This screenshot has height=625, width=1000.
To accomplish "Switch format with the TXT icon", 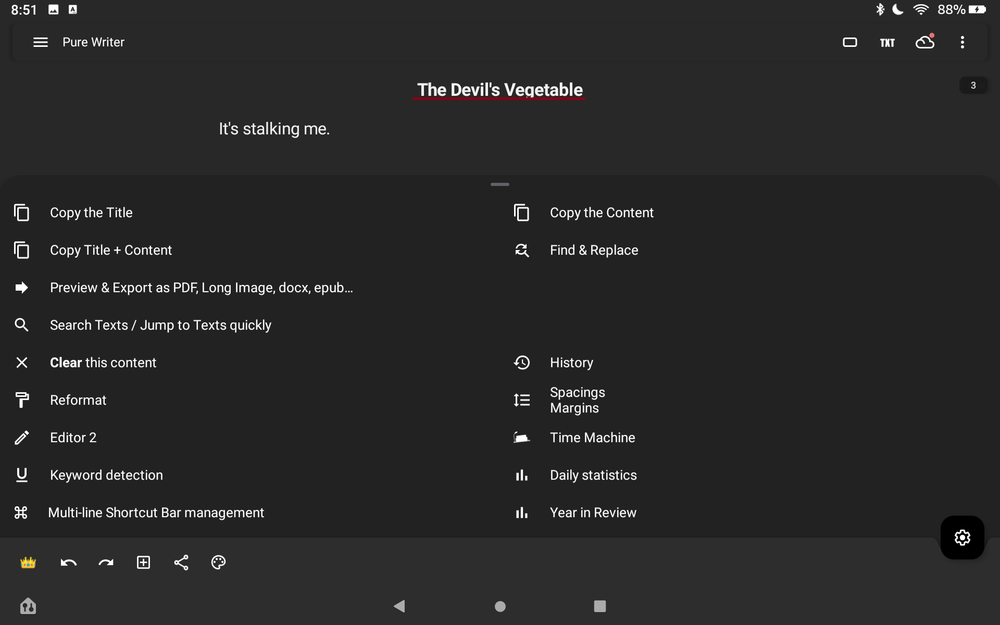I will (887, 43).
